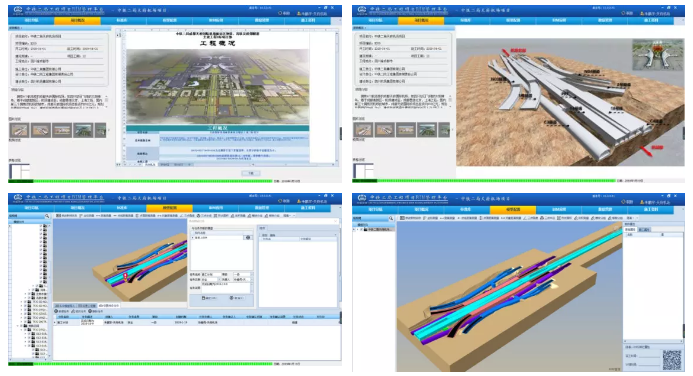The width and height of the screenshot is (693, 376).
Task: Click the refresh icon in bottom-right window header
Action: point(624,202)
